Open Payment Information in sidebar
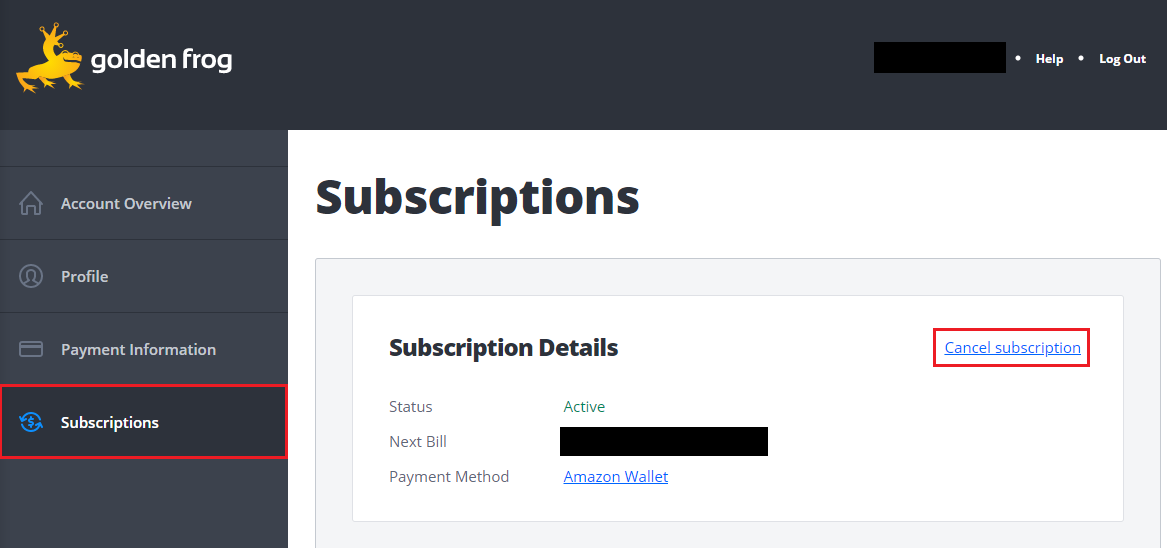 pyautogui.click(x=144, y=349)
